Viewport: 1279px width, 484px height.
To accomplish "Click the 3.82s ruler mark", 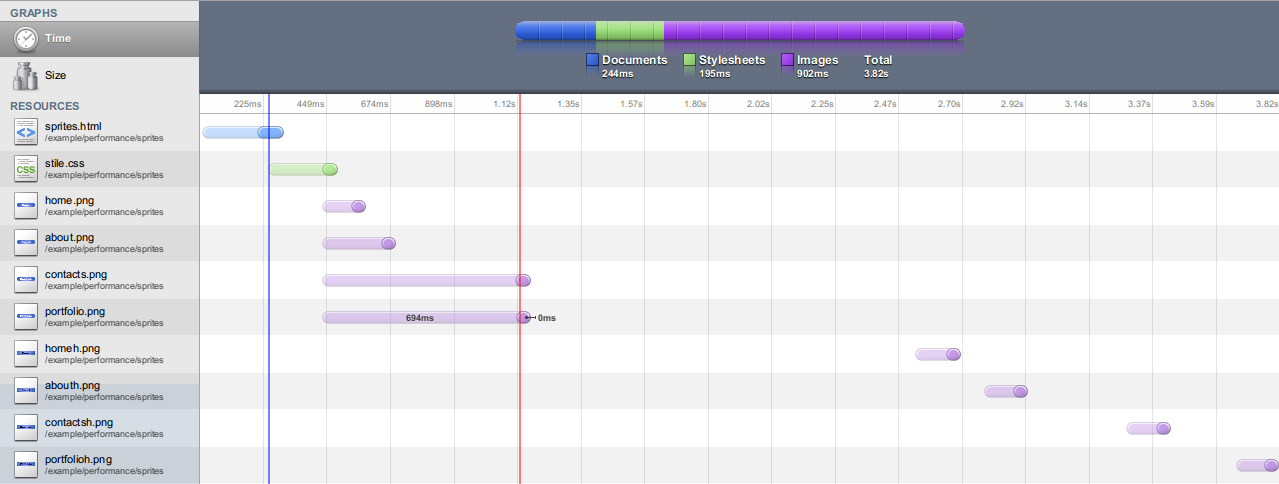I will [x=1266, y=103].
